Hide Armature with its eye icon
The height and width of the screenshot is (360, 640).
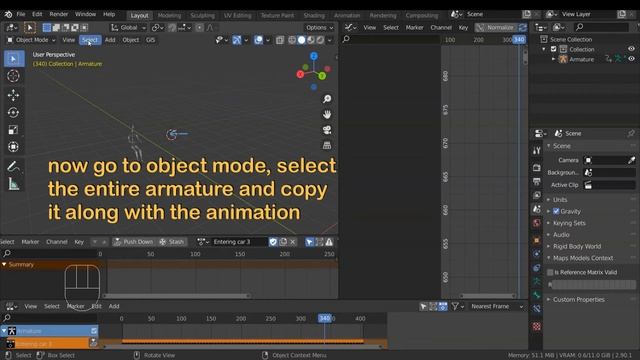coord(631,59)
